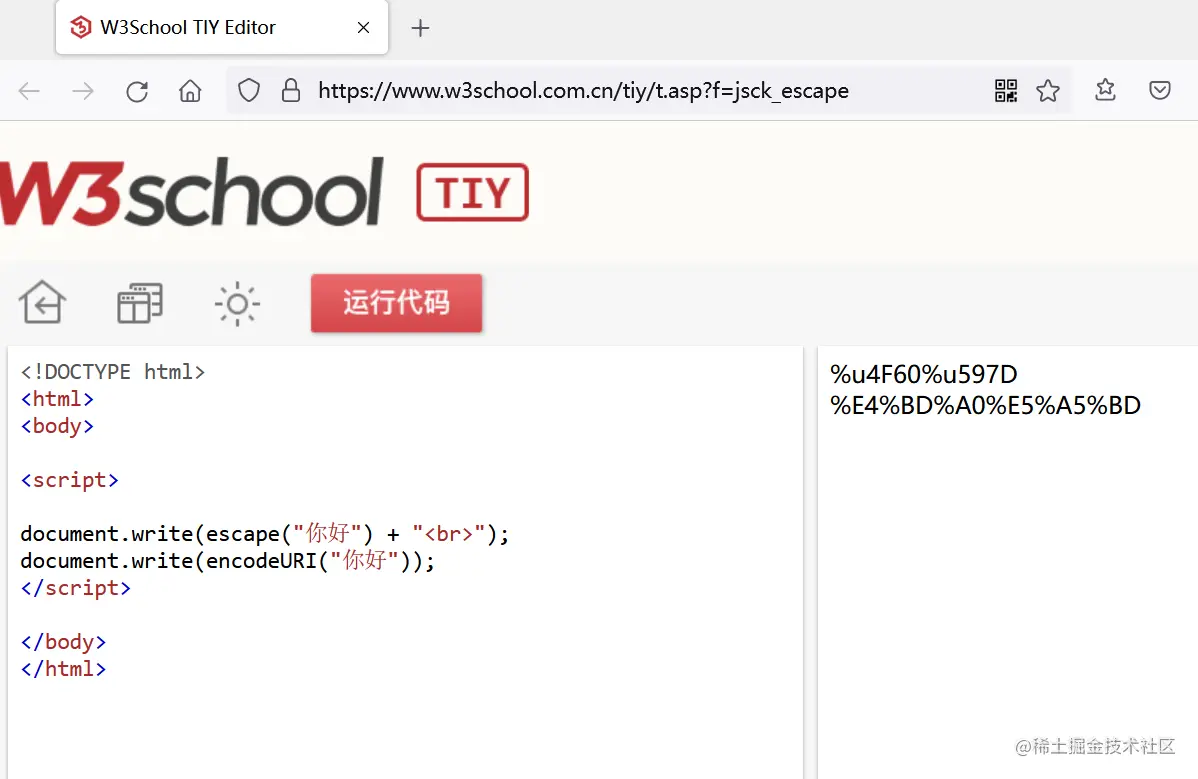
Task: Select the W3School TIY Editor tab
Action: pos(185,27)
